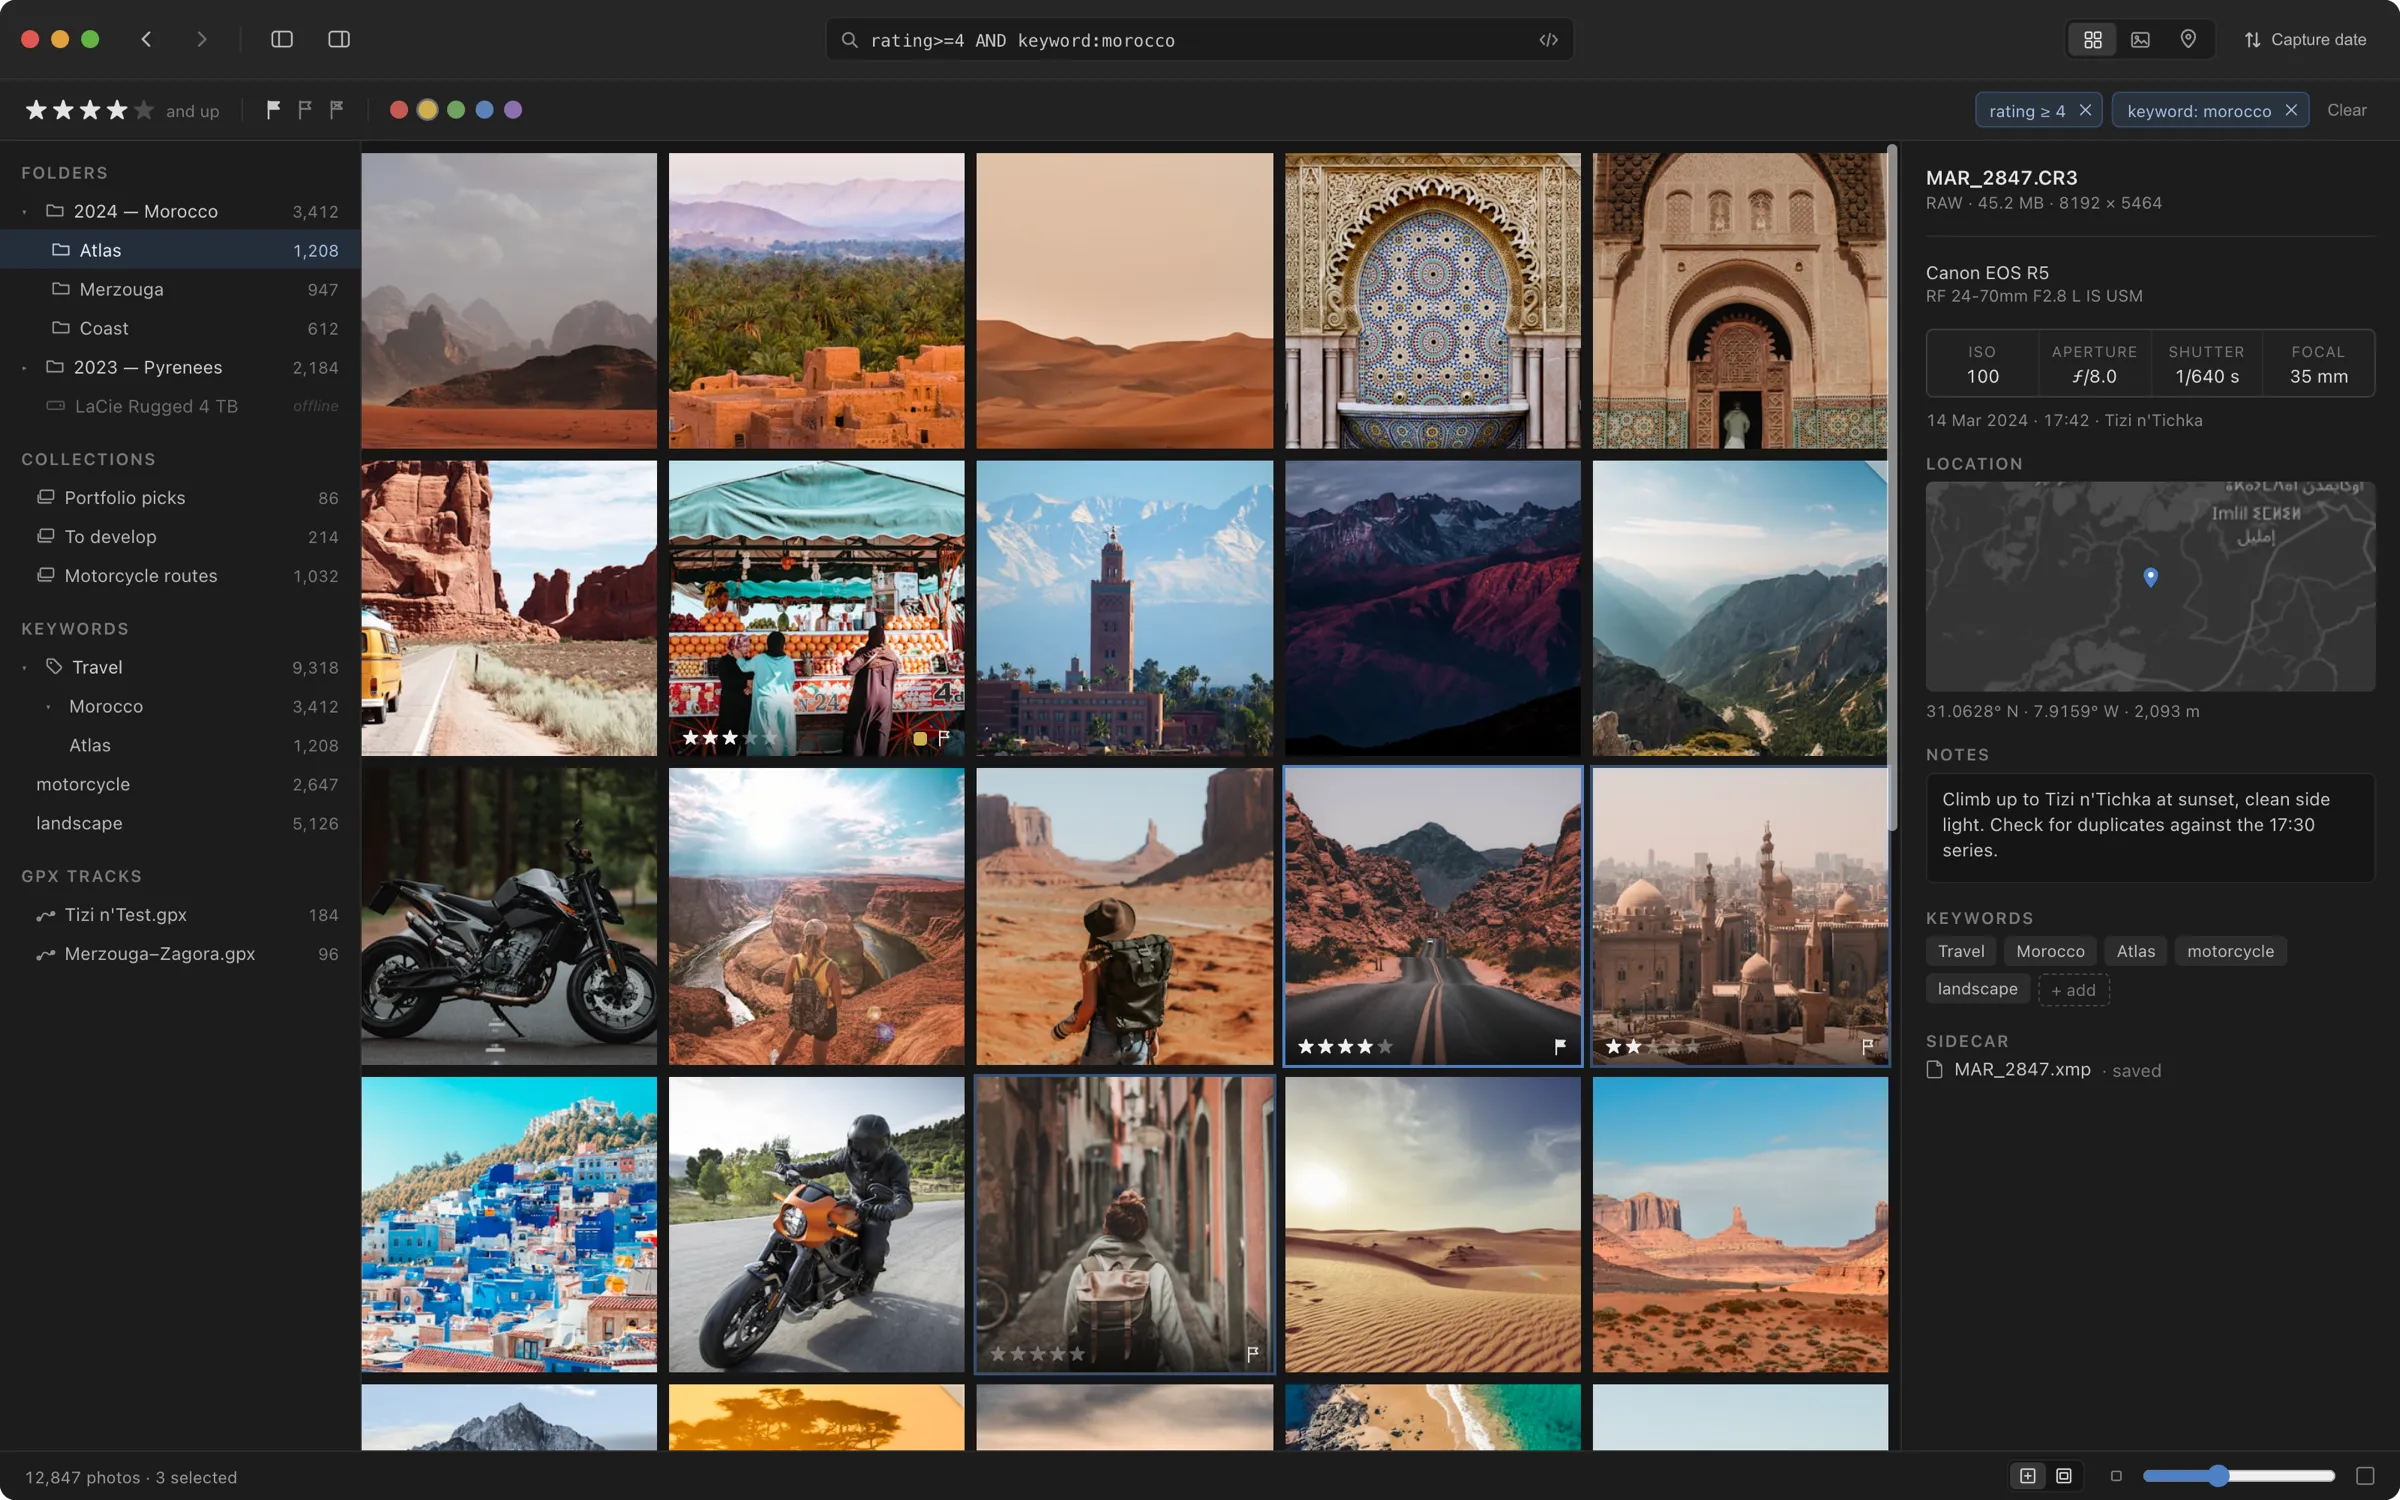Filter by blue color label
The image size is (2400, 1500).
[485, 110]
